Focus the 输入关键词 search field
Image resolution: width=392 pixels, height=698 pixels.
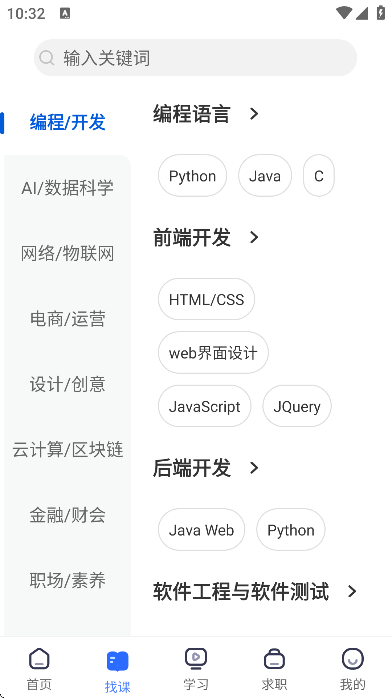pyautogui.click(x=195, y=58)
